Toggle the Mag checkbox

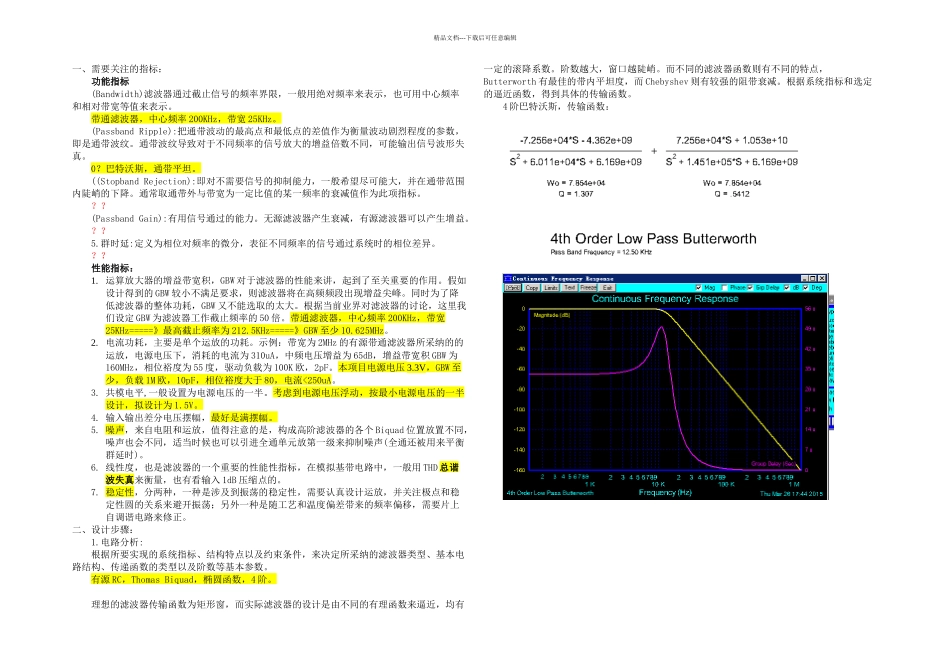699,288
